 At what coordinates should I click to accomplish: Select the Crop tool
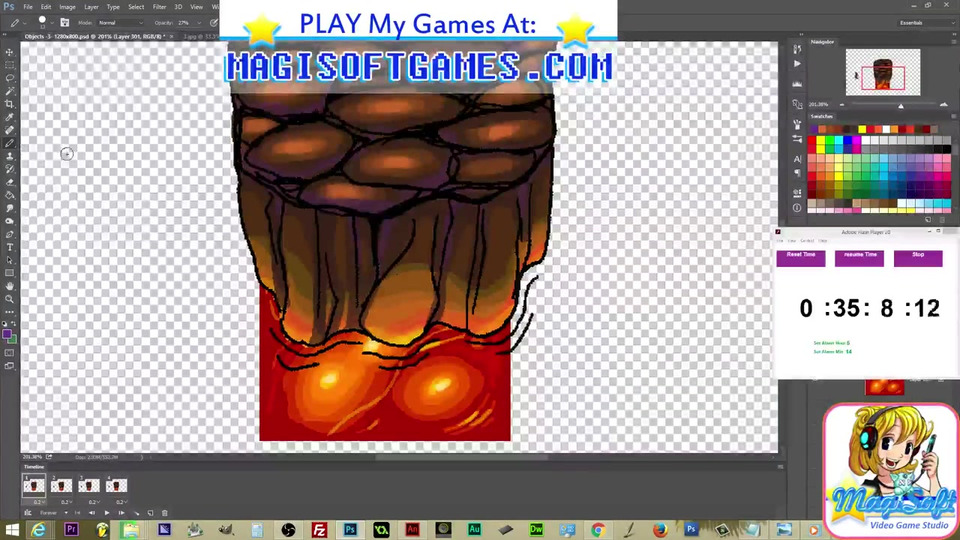(9, 104)
